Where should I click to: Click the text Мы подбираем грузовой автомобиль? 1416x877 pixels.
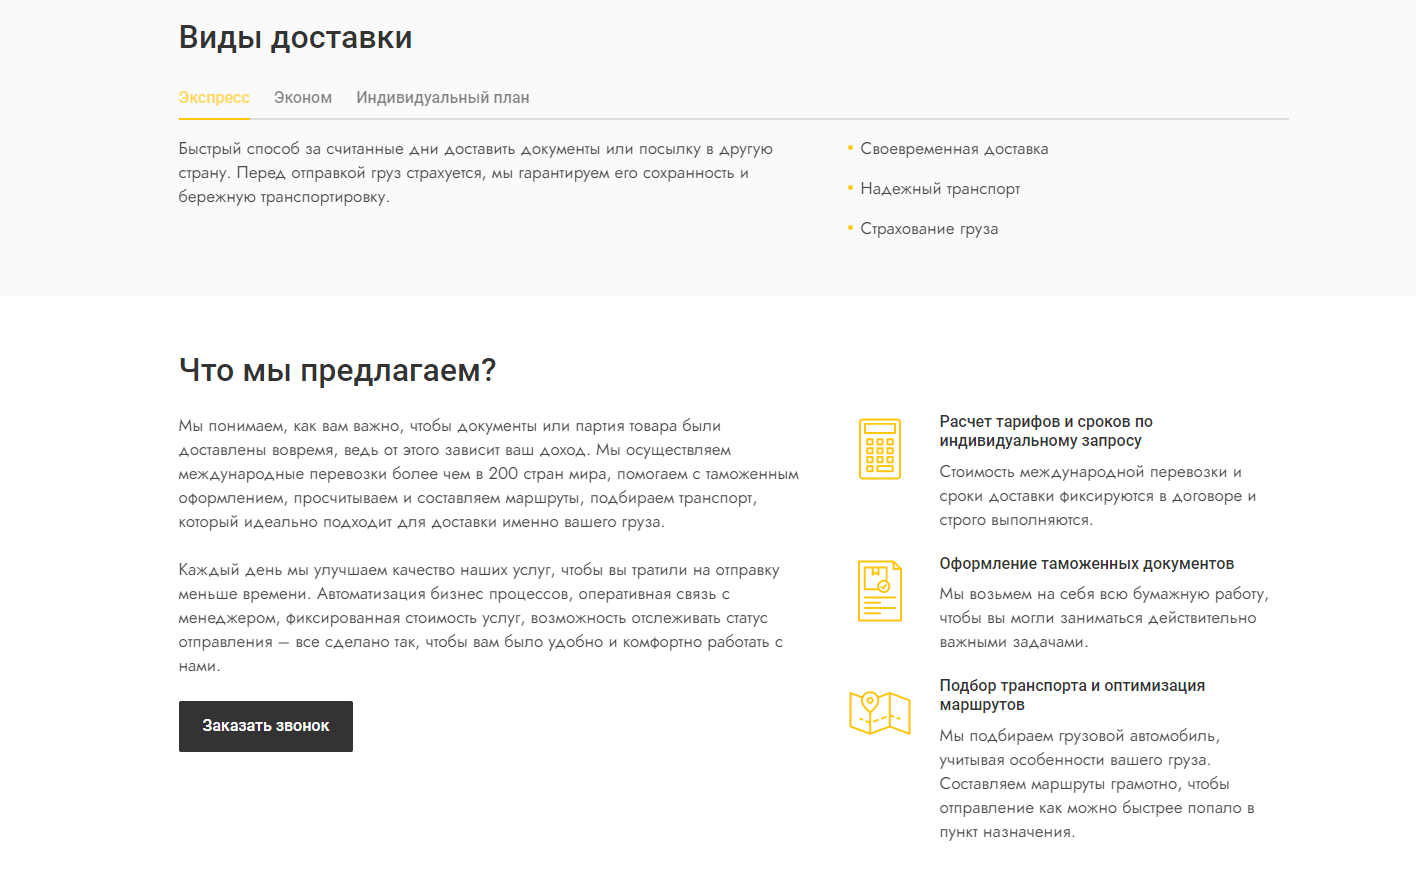[1097, 784]
